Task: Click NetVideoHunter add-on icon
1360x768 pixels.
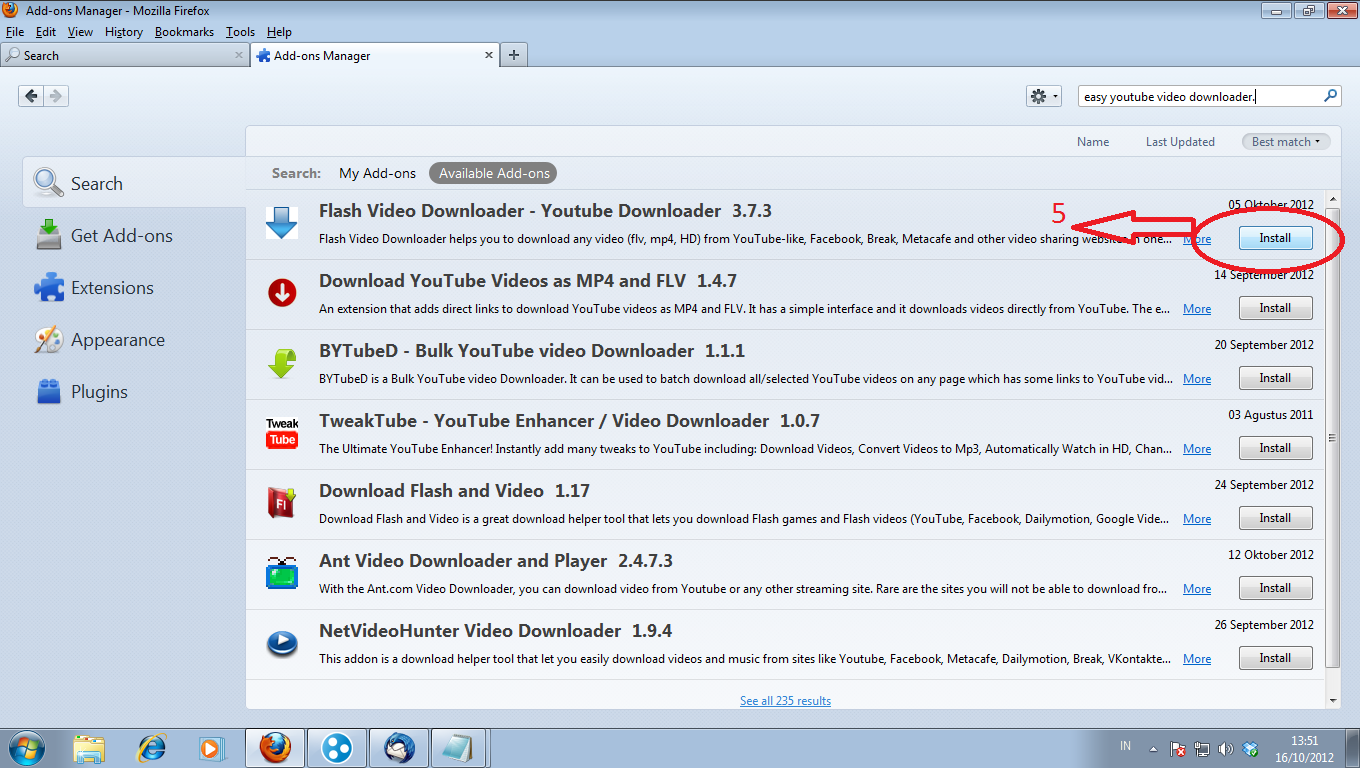Action: [x=282, y=643]
